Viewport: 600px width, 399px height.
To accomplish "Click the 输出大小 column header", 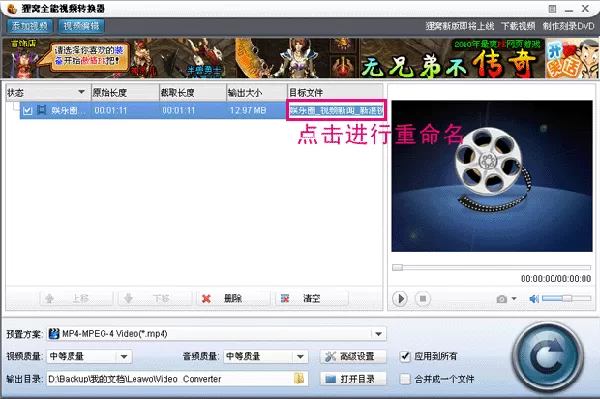I will click(257, 93).
